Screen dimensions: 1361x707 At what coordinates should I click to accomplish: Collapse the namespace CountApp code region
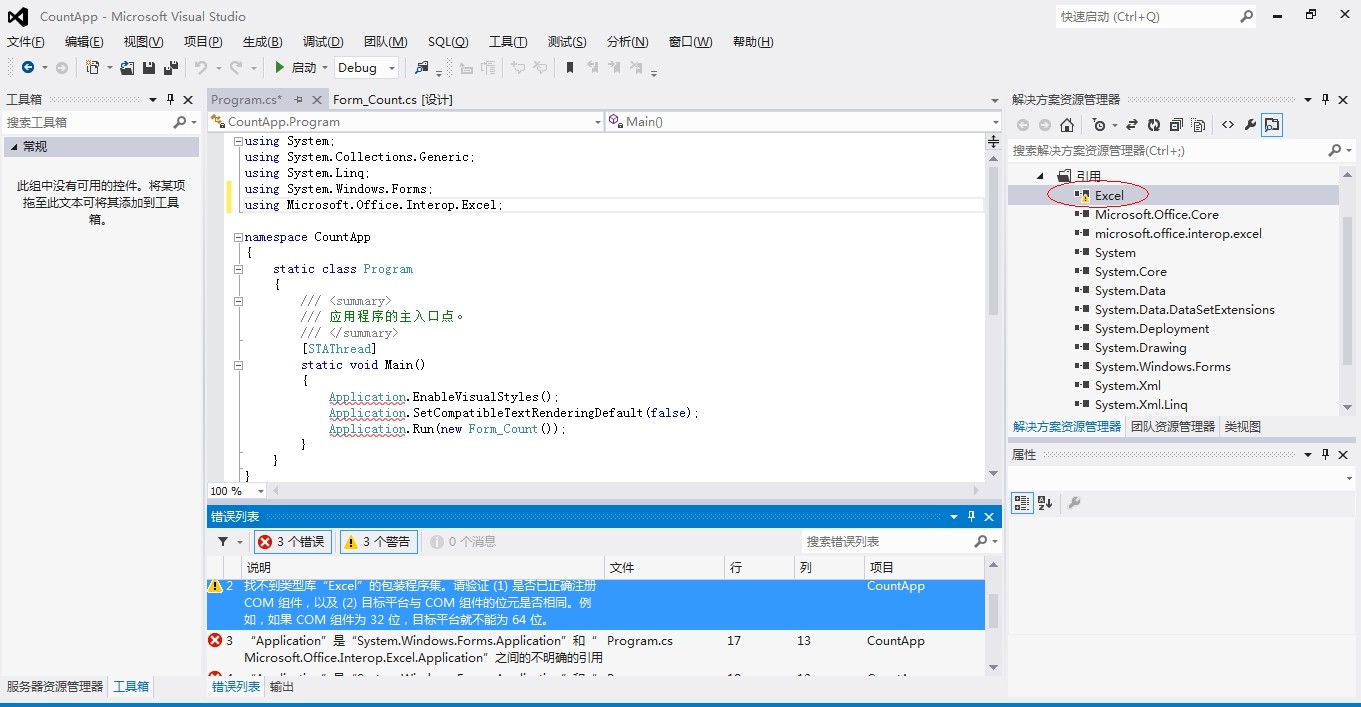[238, 237]
